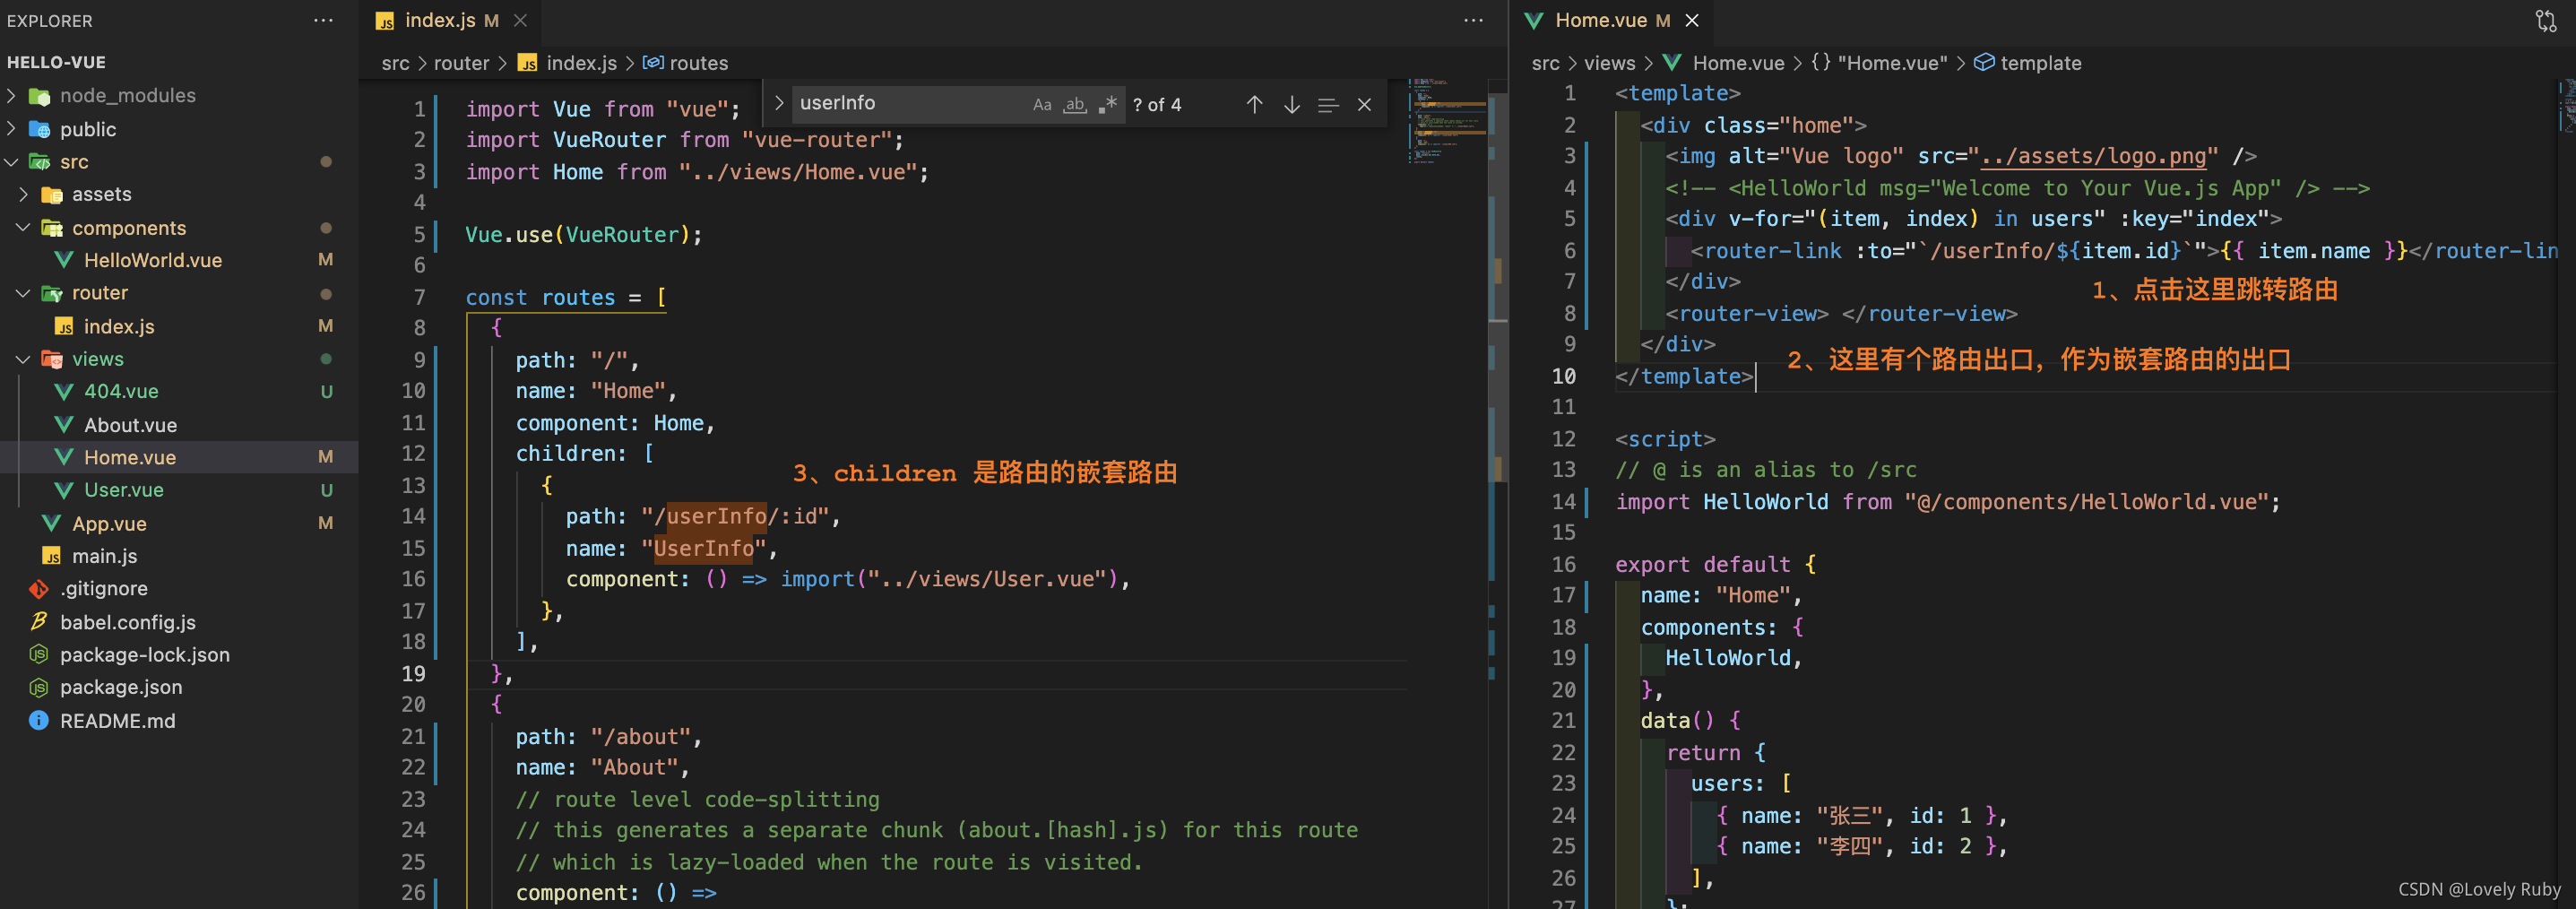Toggle Find in Selection icon
The height and width of the screenshot is (909, 2576).
(x=1328, y=104)
